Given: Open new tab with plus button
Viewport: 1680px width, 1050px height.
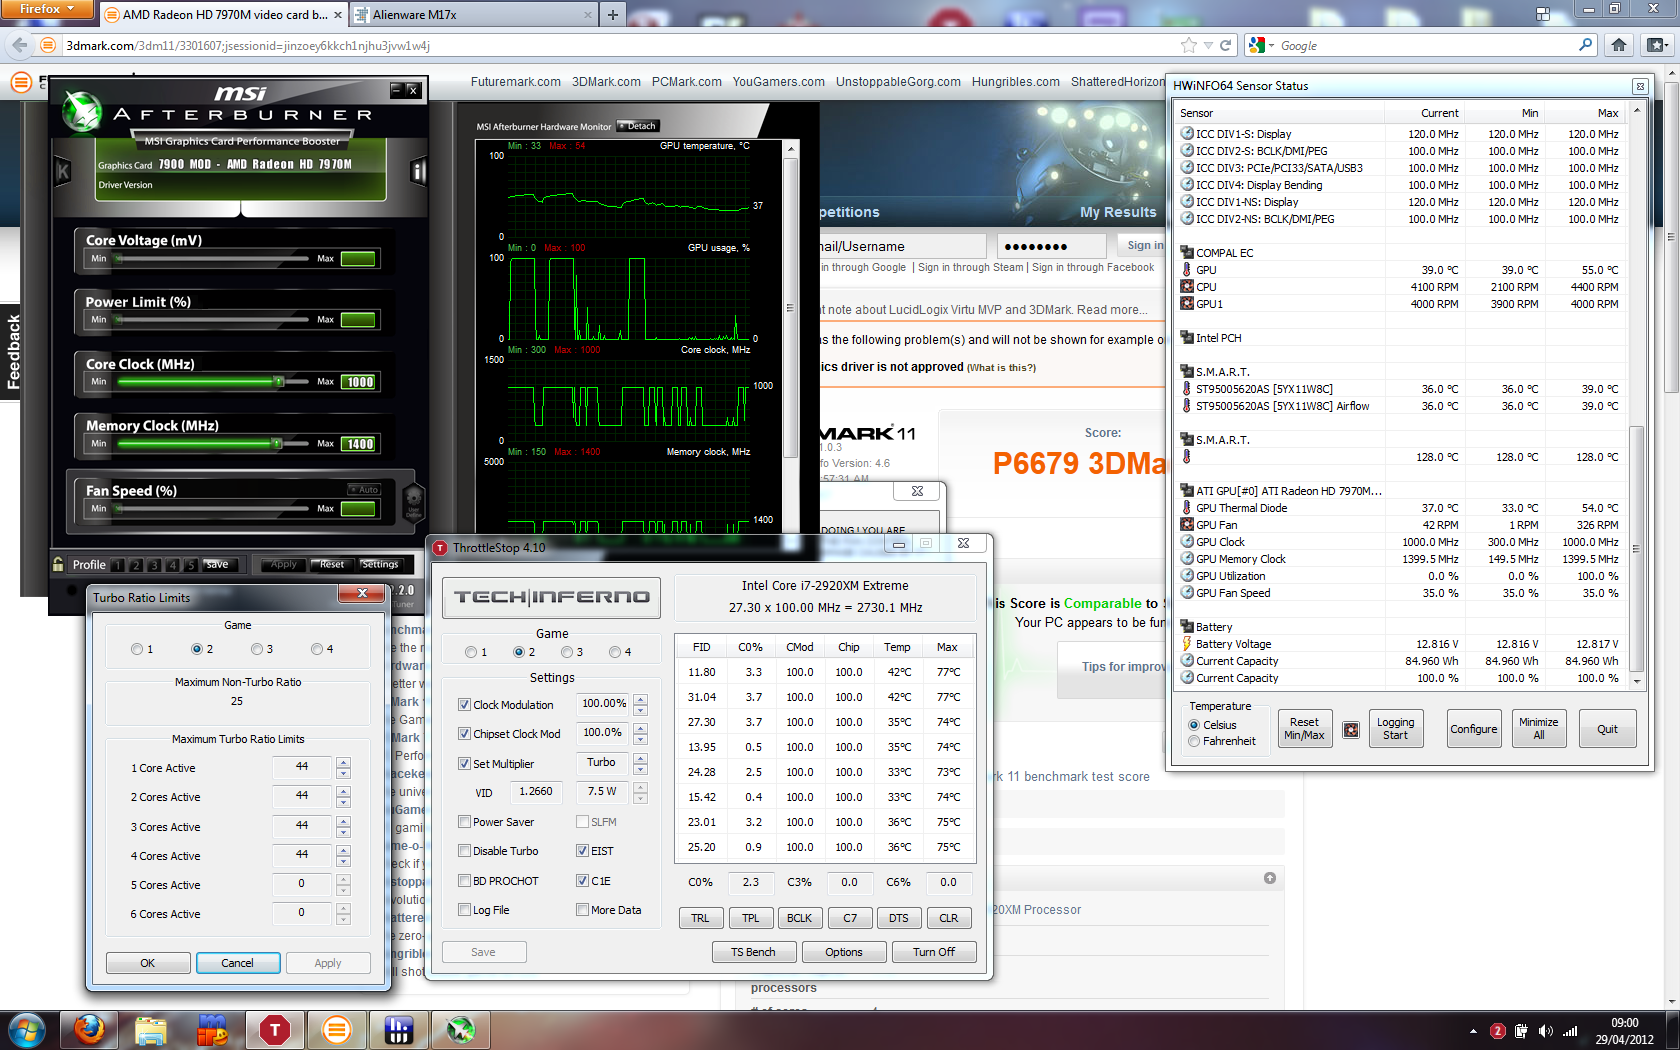Looking at the screenshot, I should [613, 15].
